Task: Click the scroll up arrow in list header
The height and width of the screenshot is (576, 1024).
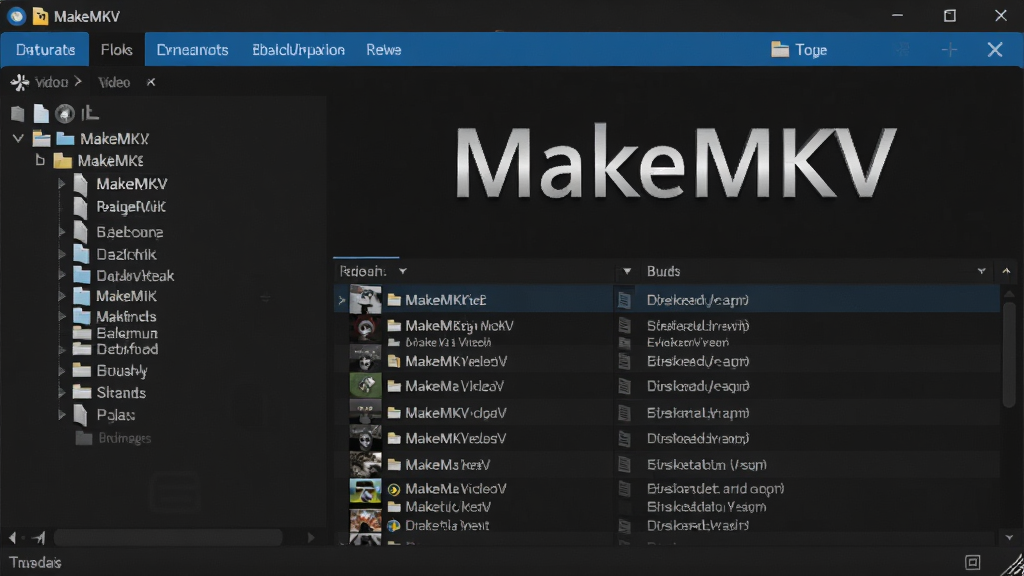Action: [1006, 271]
